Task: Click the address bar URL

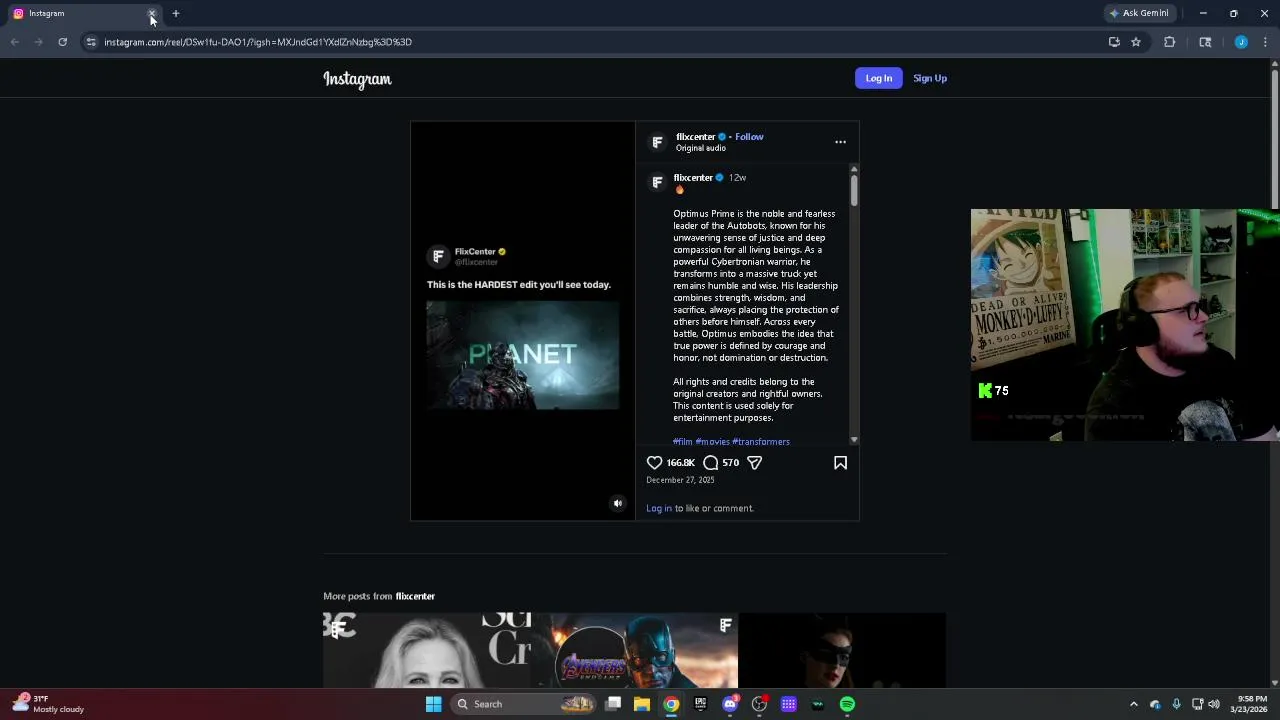Action: (258, 42)
